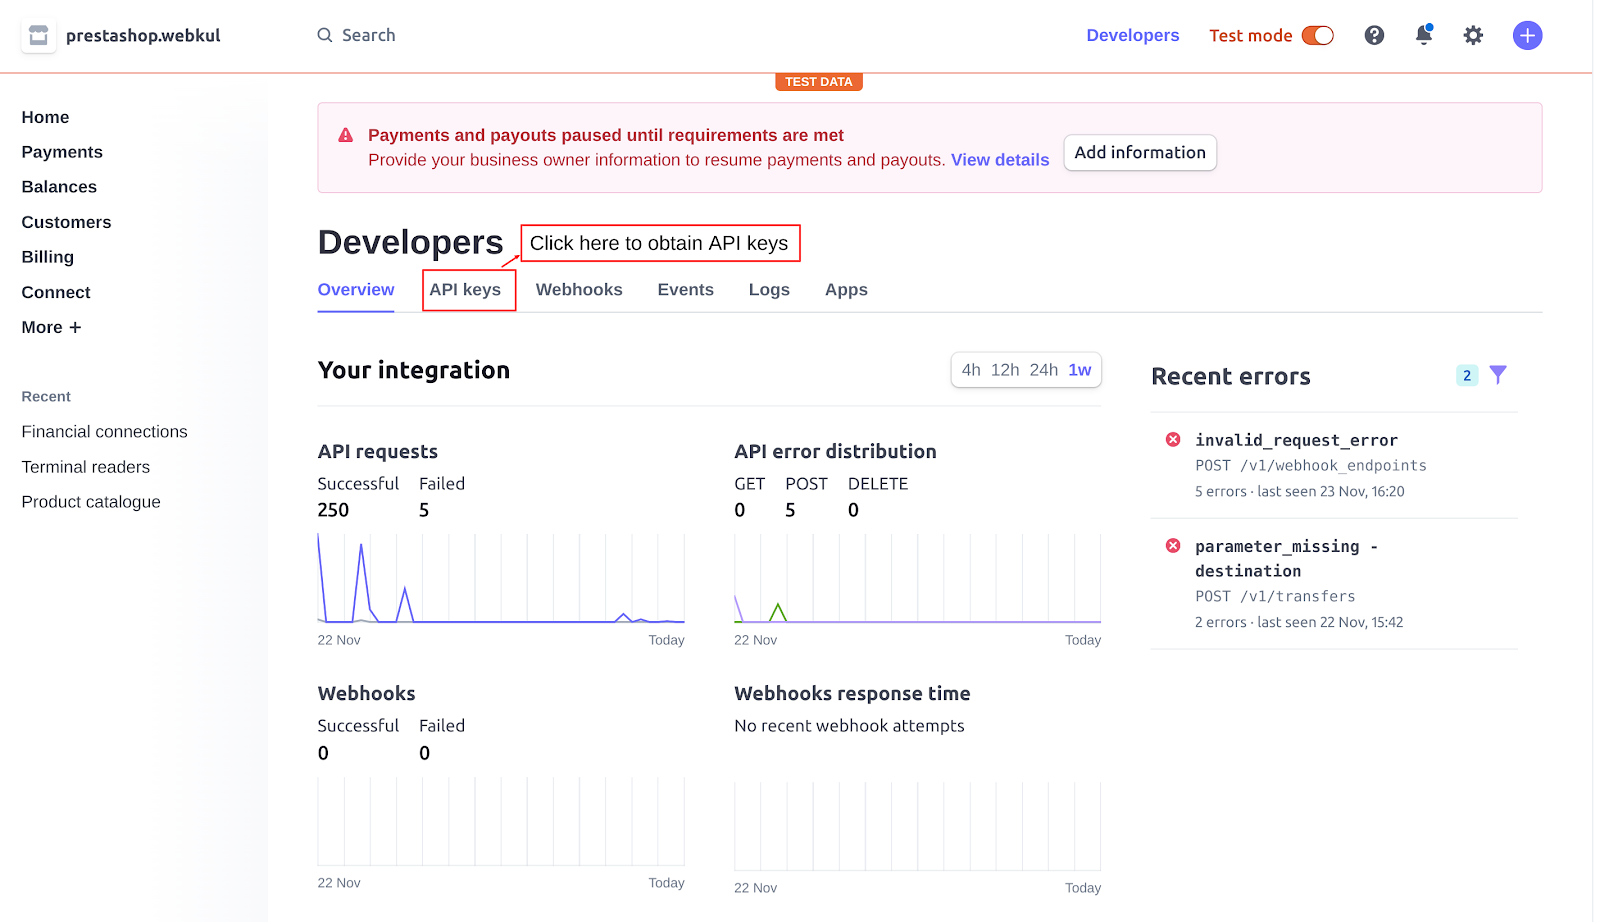The height and width of the screenshot is (922, 1600).
Task: Expand the More + sidebar item
Action: [x=51, y=327]
